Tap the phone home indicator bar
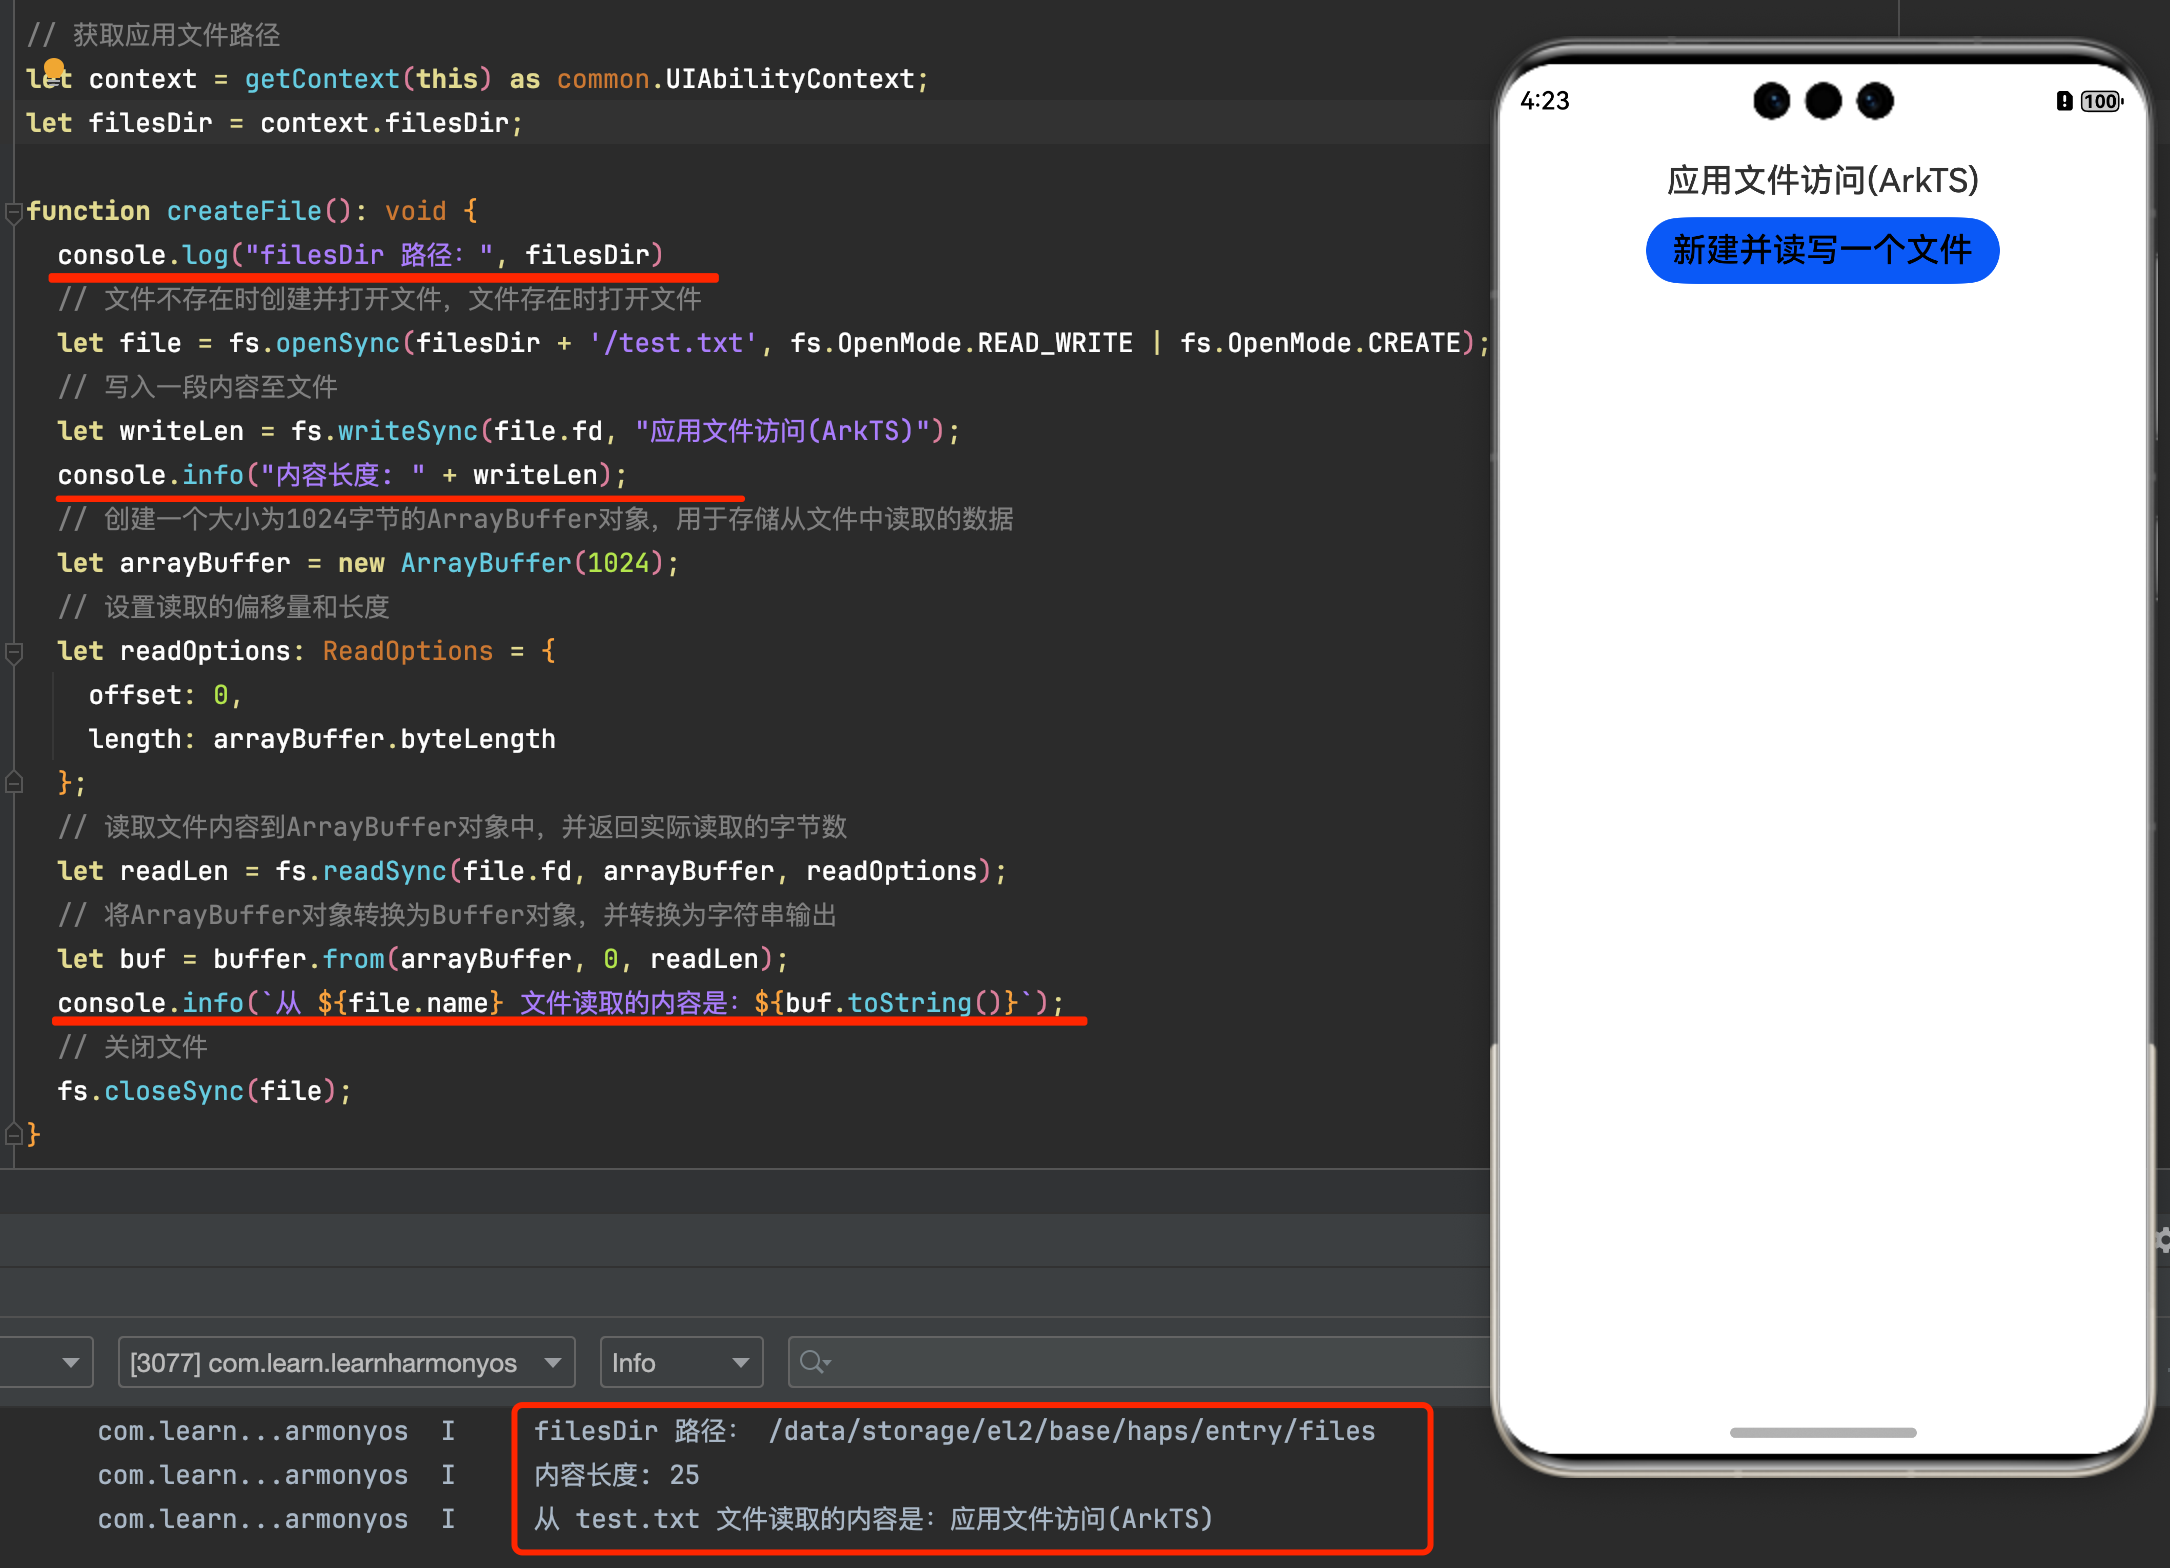Viewport: 2170px width, 1568px height. [x=1822, y=1432]
